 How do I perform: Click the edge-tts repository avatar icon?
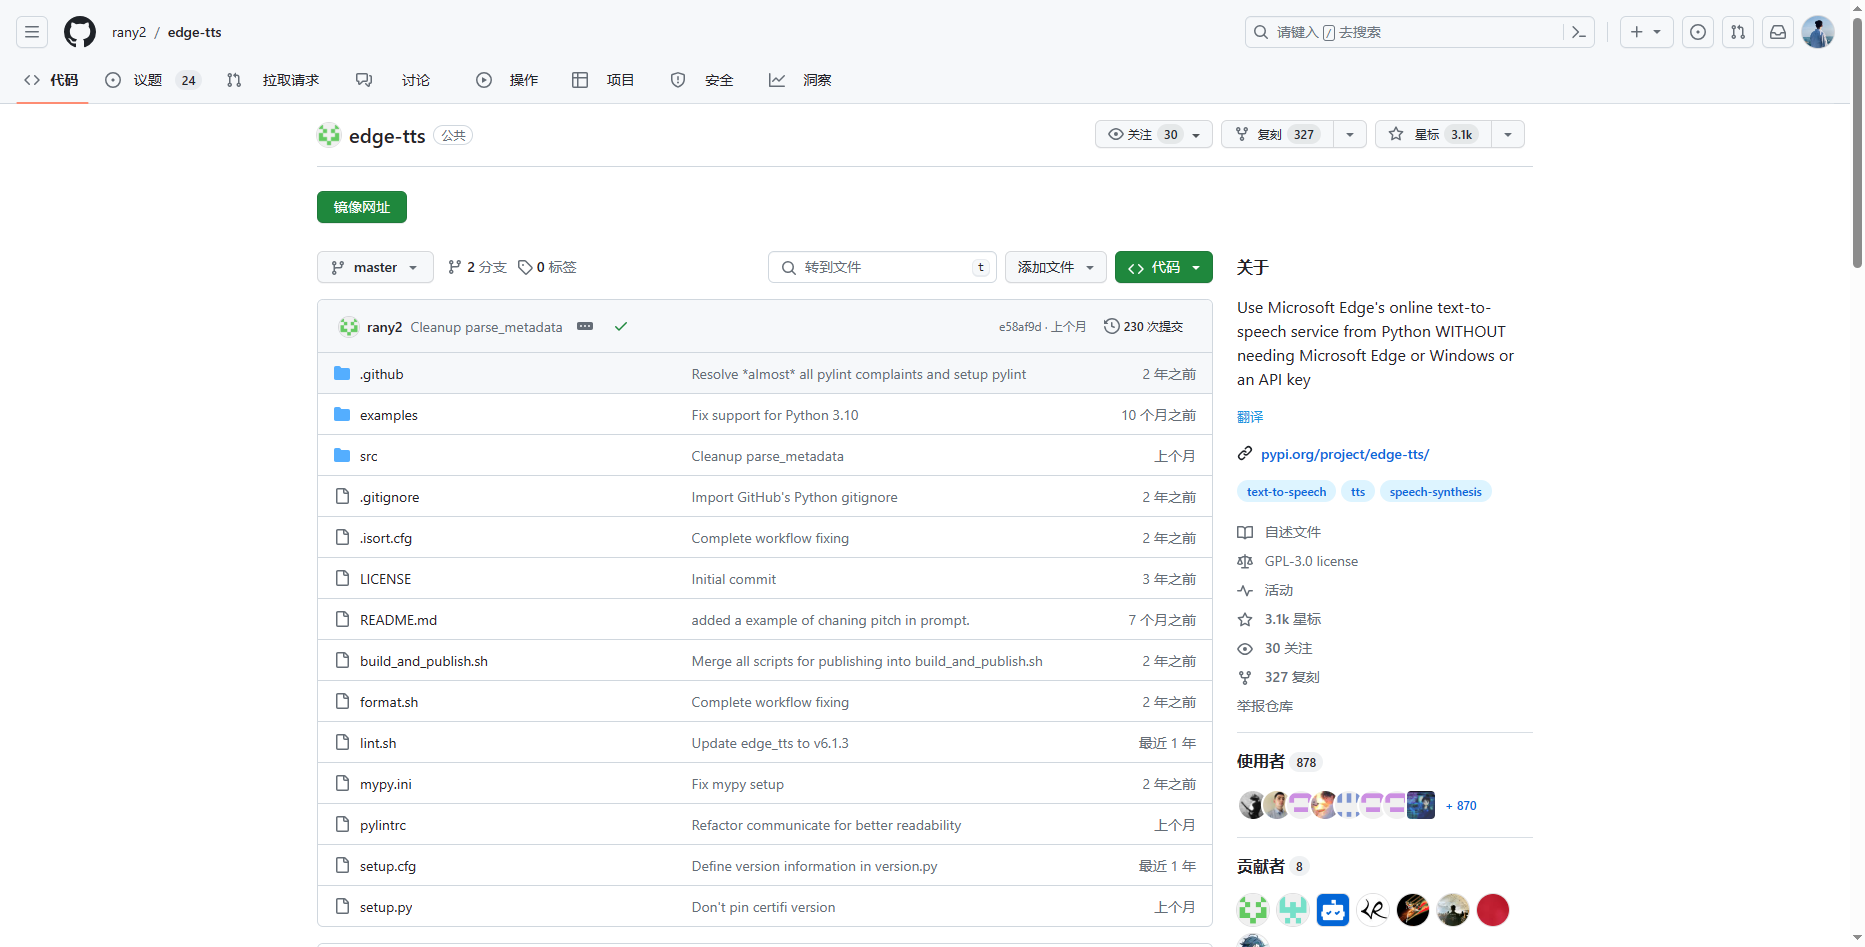(329, 135)
